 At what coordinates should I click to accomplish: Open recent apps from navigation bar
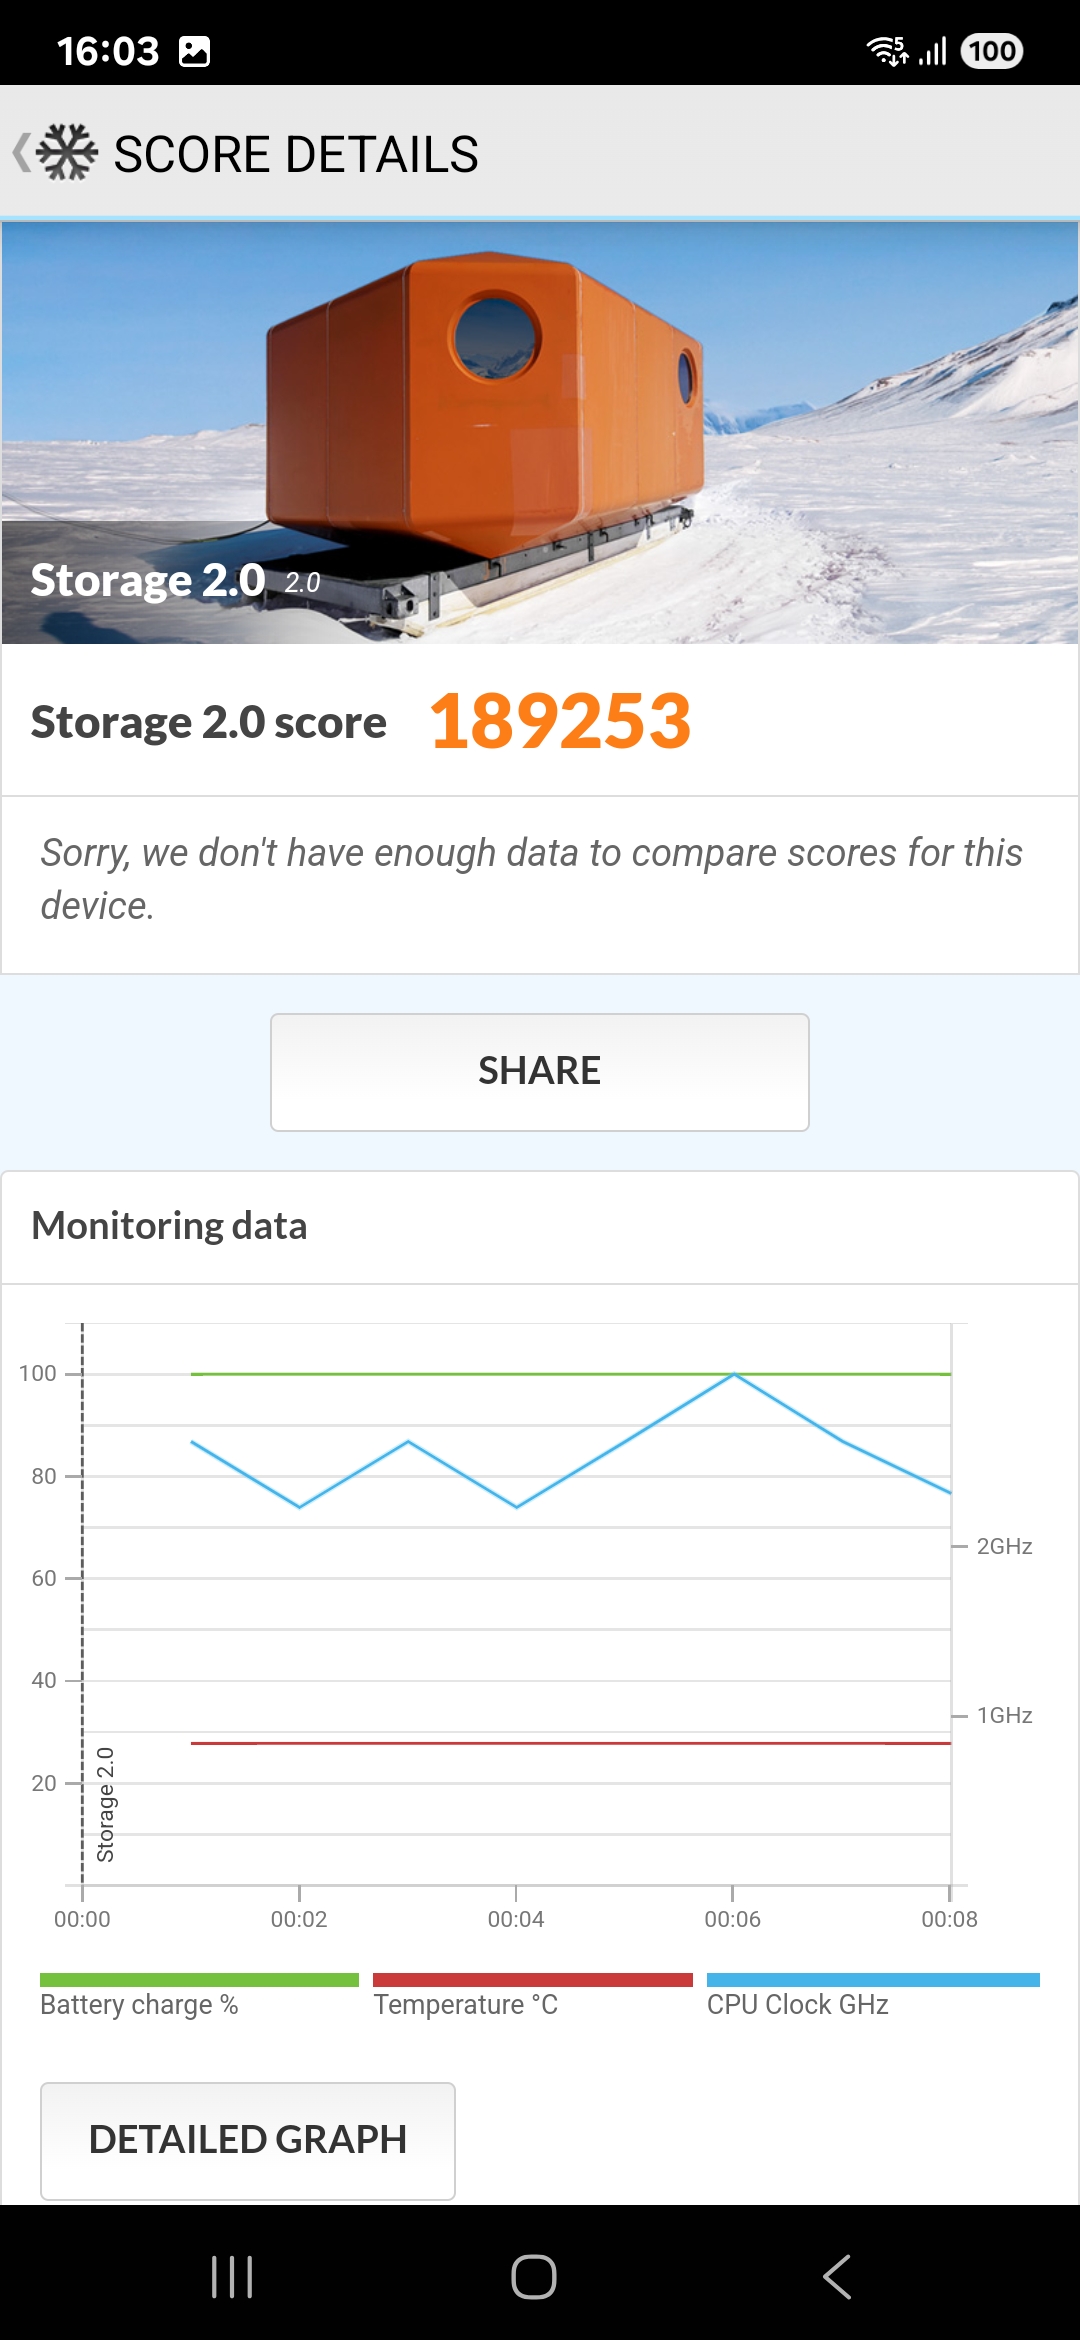click(232, 2277)
